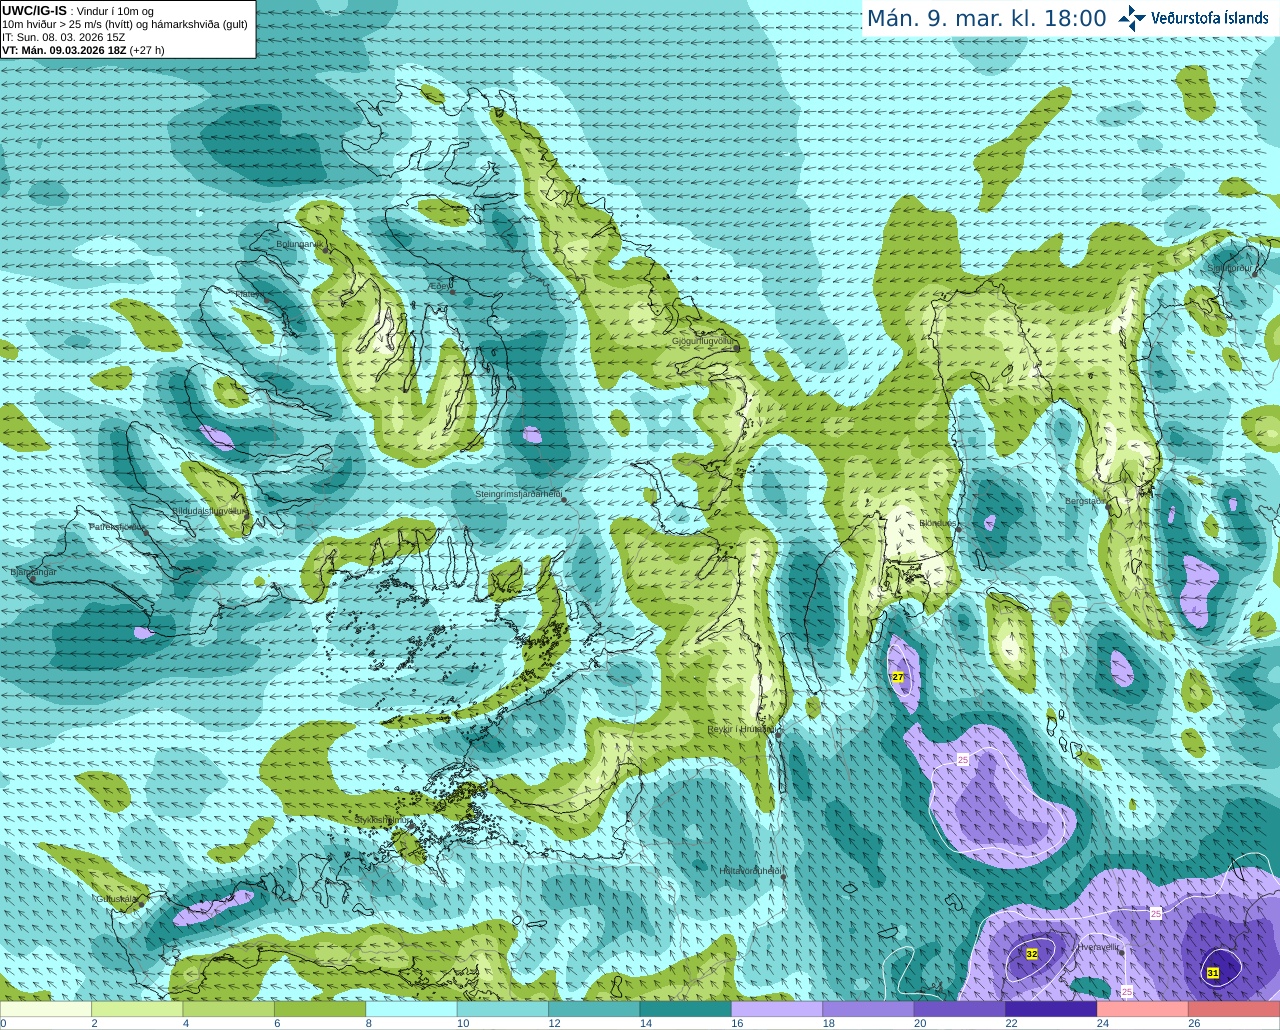Click the Patreksfjörður station label

click(117, 526)
